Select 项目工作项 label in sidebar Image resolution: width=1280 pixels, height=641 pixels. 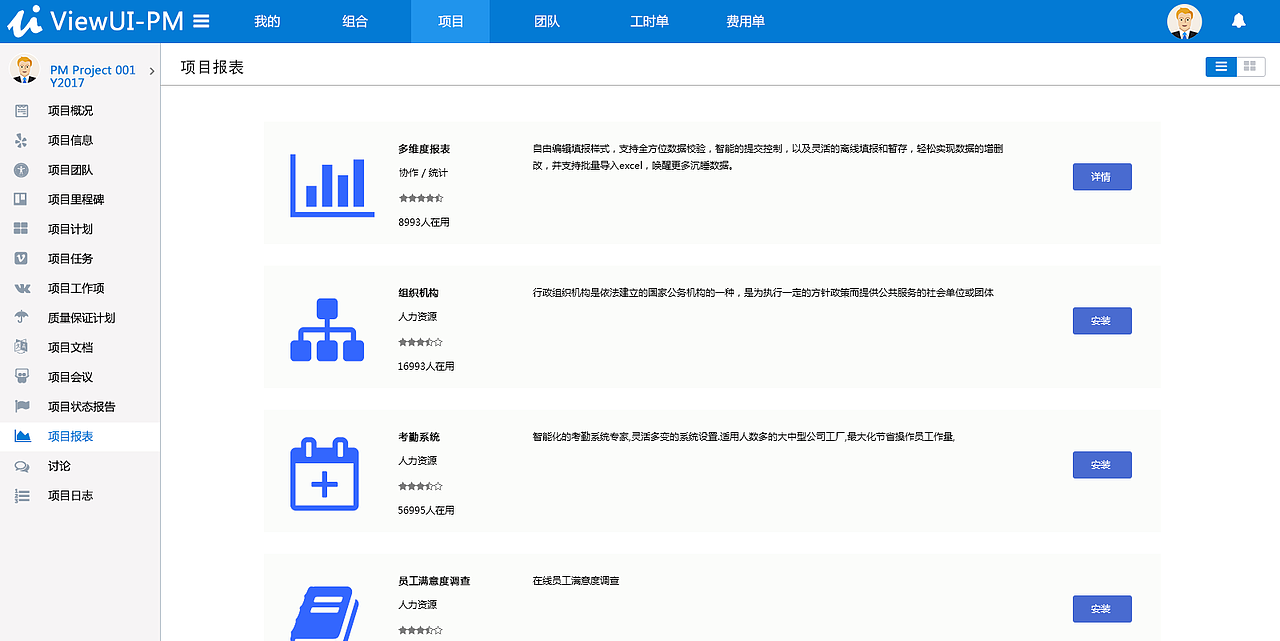coord(76,288)
